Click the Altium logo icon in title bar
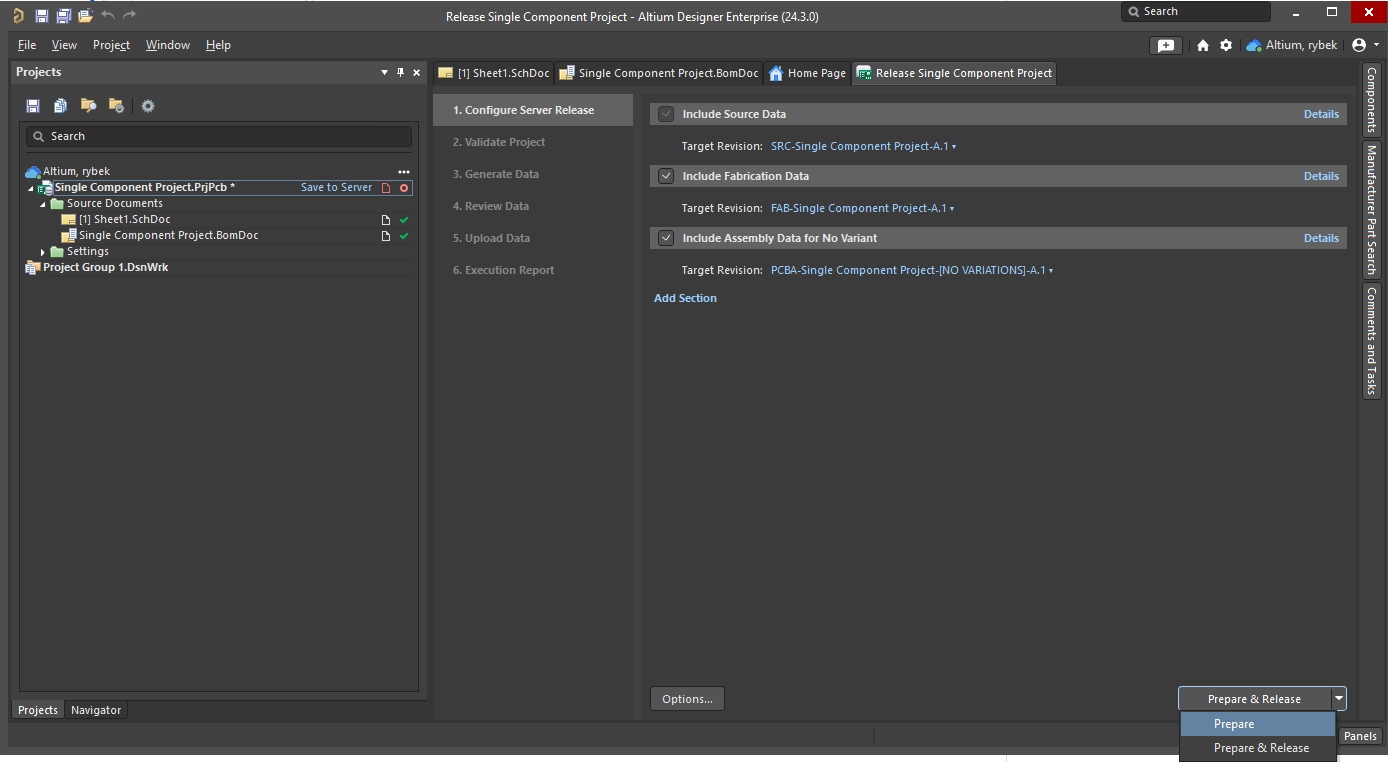This screenshot has width=1388, height=762. [18, 15]
